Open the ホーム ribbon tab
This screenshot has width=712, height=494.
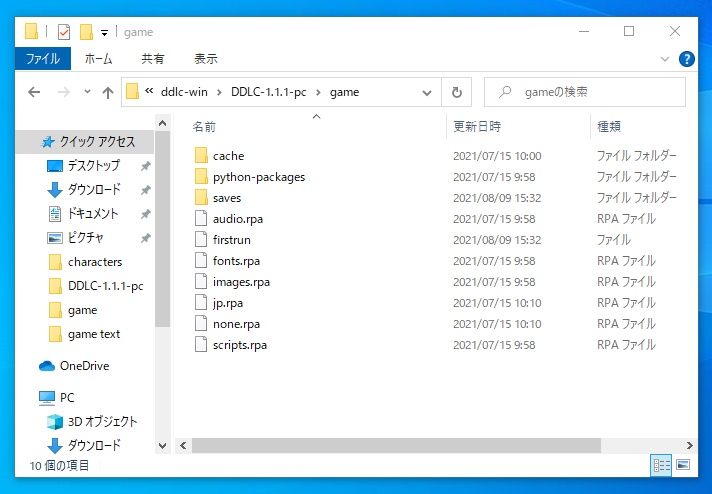point(99,59)
